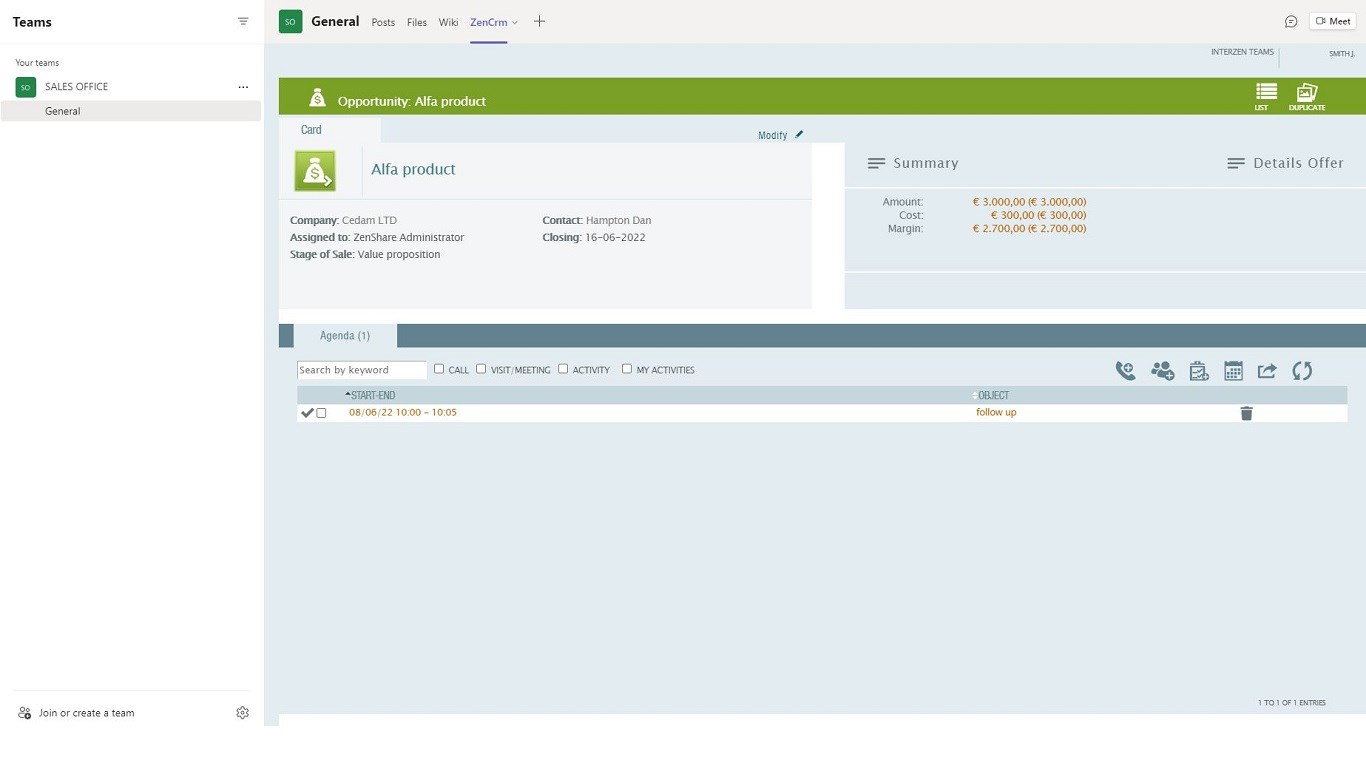Toggle the VISIT/MEETING filter checkbox
Viewport: 1366px width, 768px height.
click(x=481, y=369)
